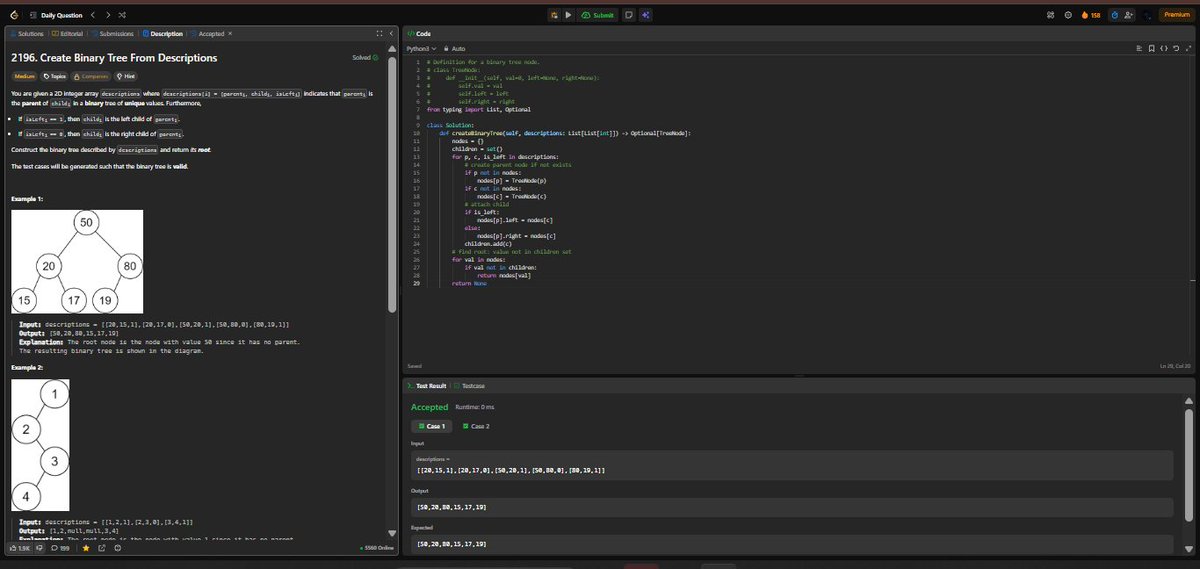The height and width of the screenshot is (569, 1200).
Task: Switch to the Solutions tab
Action: click(x=26, y=34)
